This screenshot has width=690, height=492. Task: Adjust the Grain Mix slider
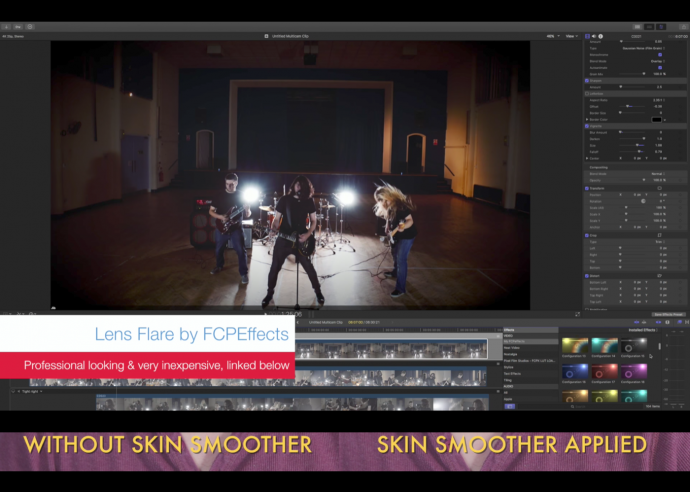click(x=632, y=74)
